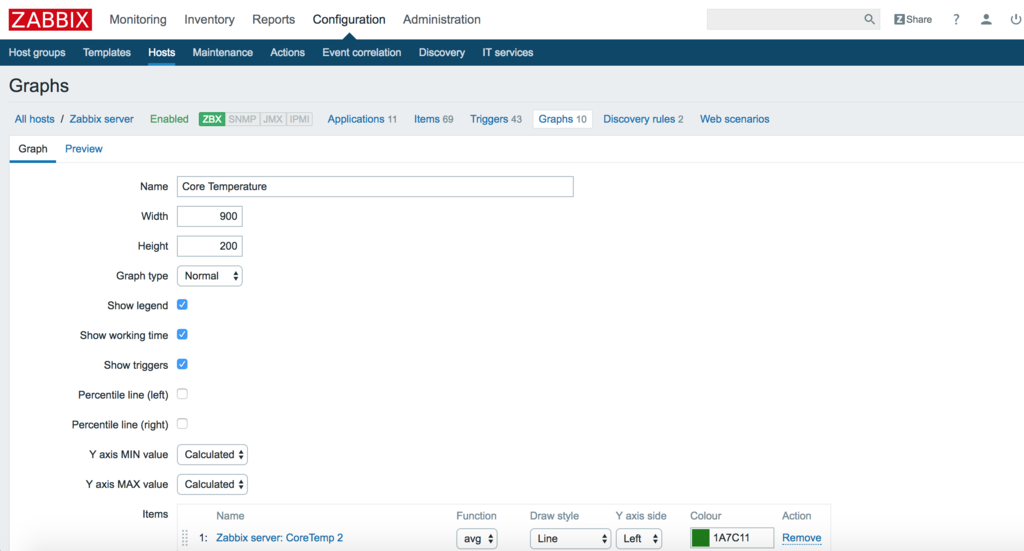1024x551 pixels.
Task: Open Graphs 10 link
Action: tap(562, 119)
